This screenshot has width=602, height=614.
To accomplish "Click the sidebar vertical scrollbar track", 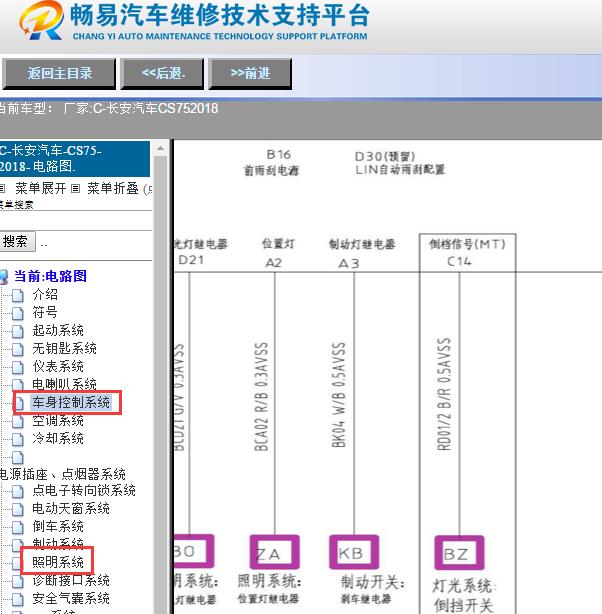I will 161,384.
